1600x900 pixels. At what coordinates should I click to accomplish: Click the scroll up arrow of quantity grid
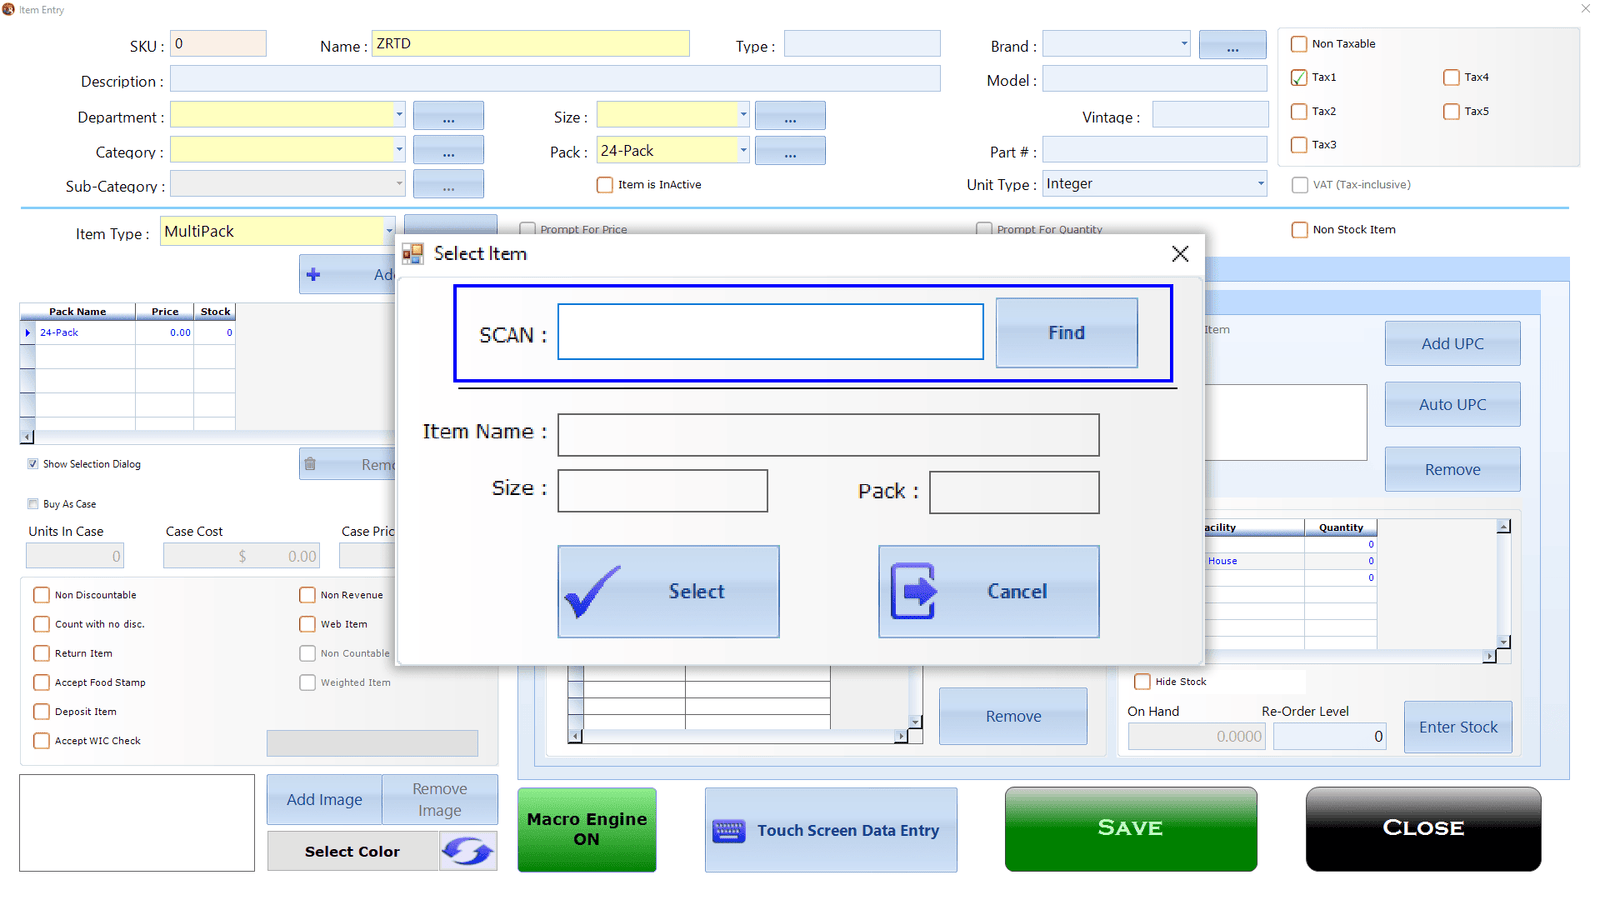pyautogui.click(x=1503, y=527)
